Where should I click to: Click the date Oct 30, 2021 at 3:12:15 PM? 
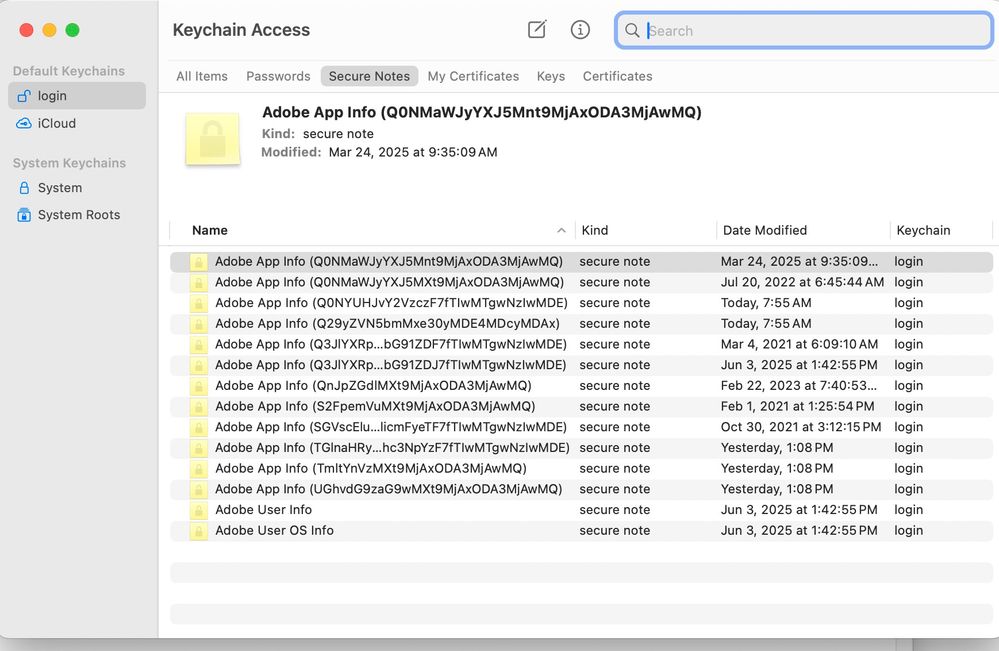801,427
